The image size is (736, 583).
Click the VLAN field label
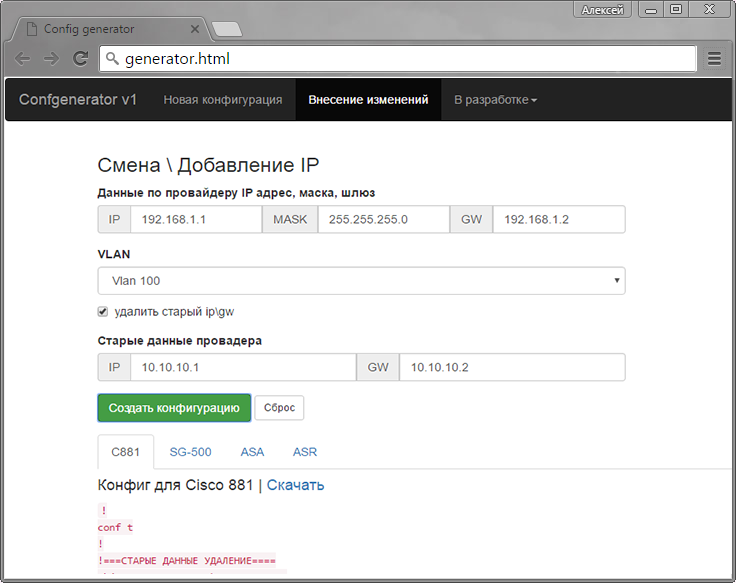(114, 254)
